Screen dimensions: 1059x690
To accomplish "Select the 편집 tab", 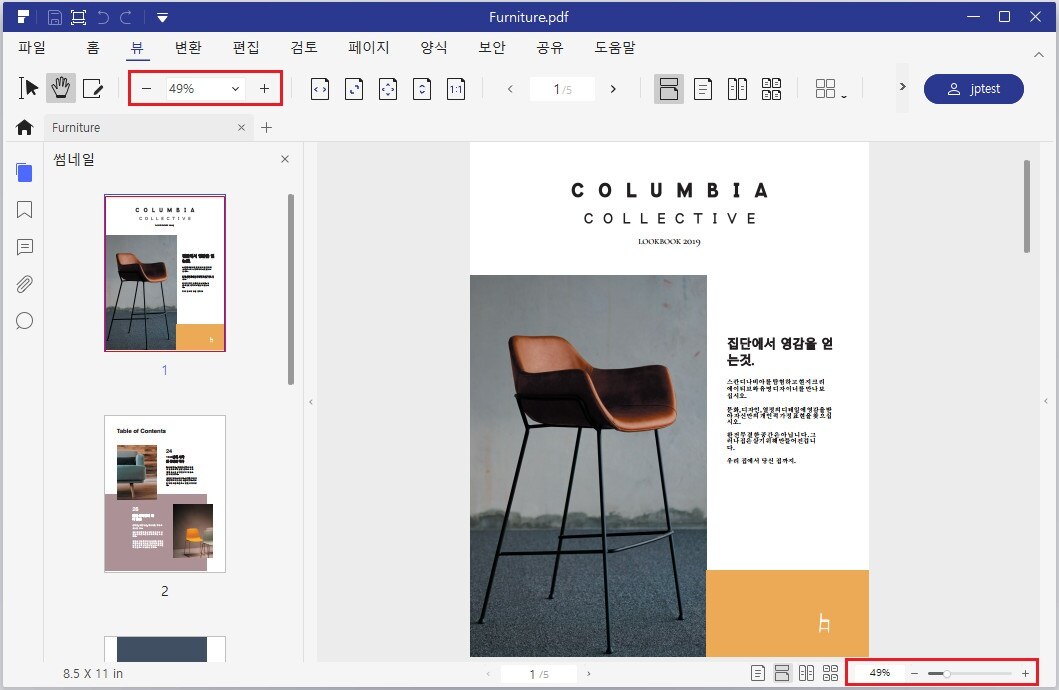I will click(246, 47).
